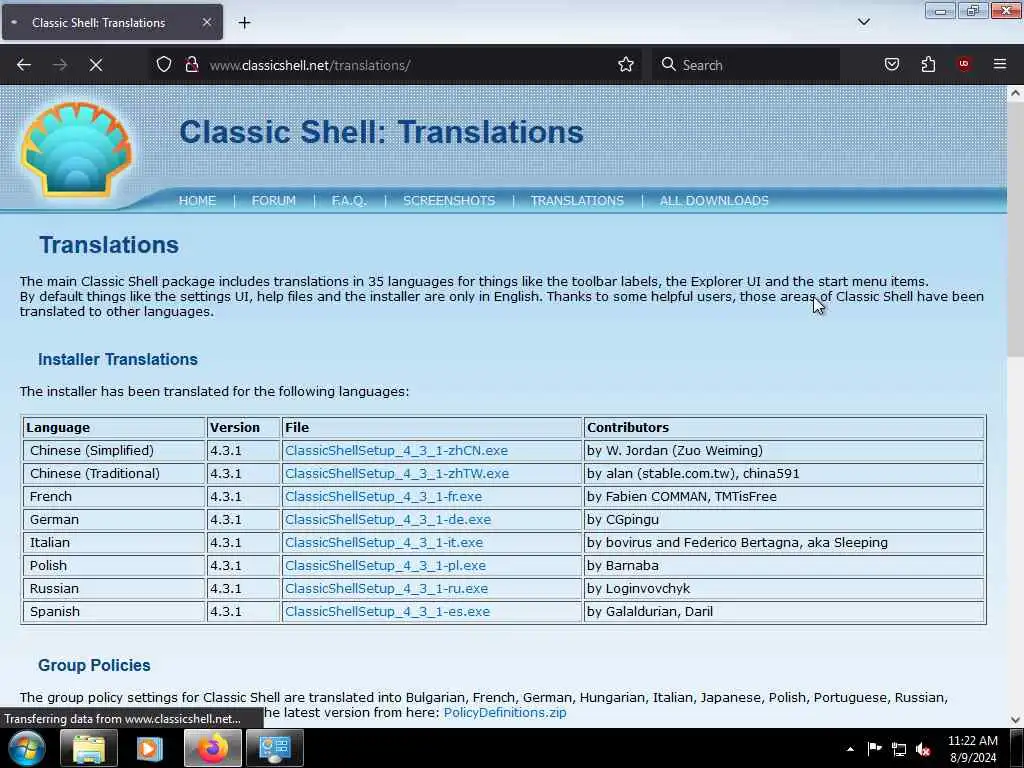This screenshot has height=768, width=1024.
Task: Switch to the Classic Shell: Translations tab
Action: point(112,22)
